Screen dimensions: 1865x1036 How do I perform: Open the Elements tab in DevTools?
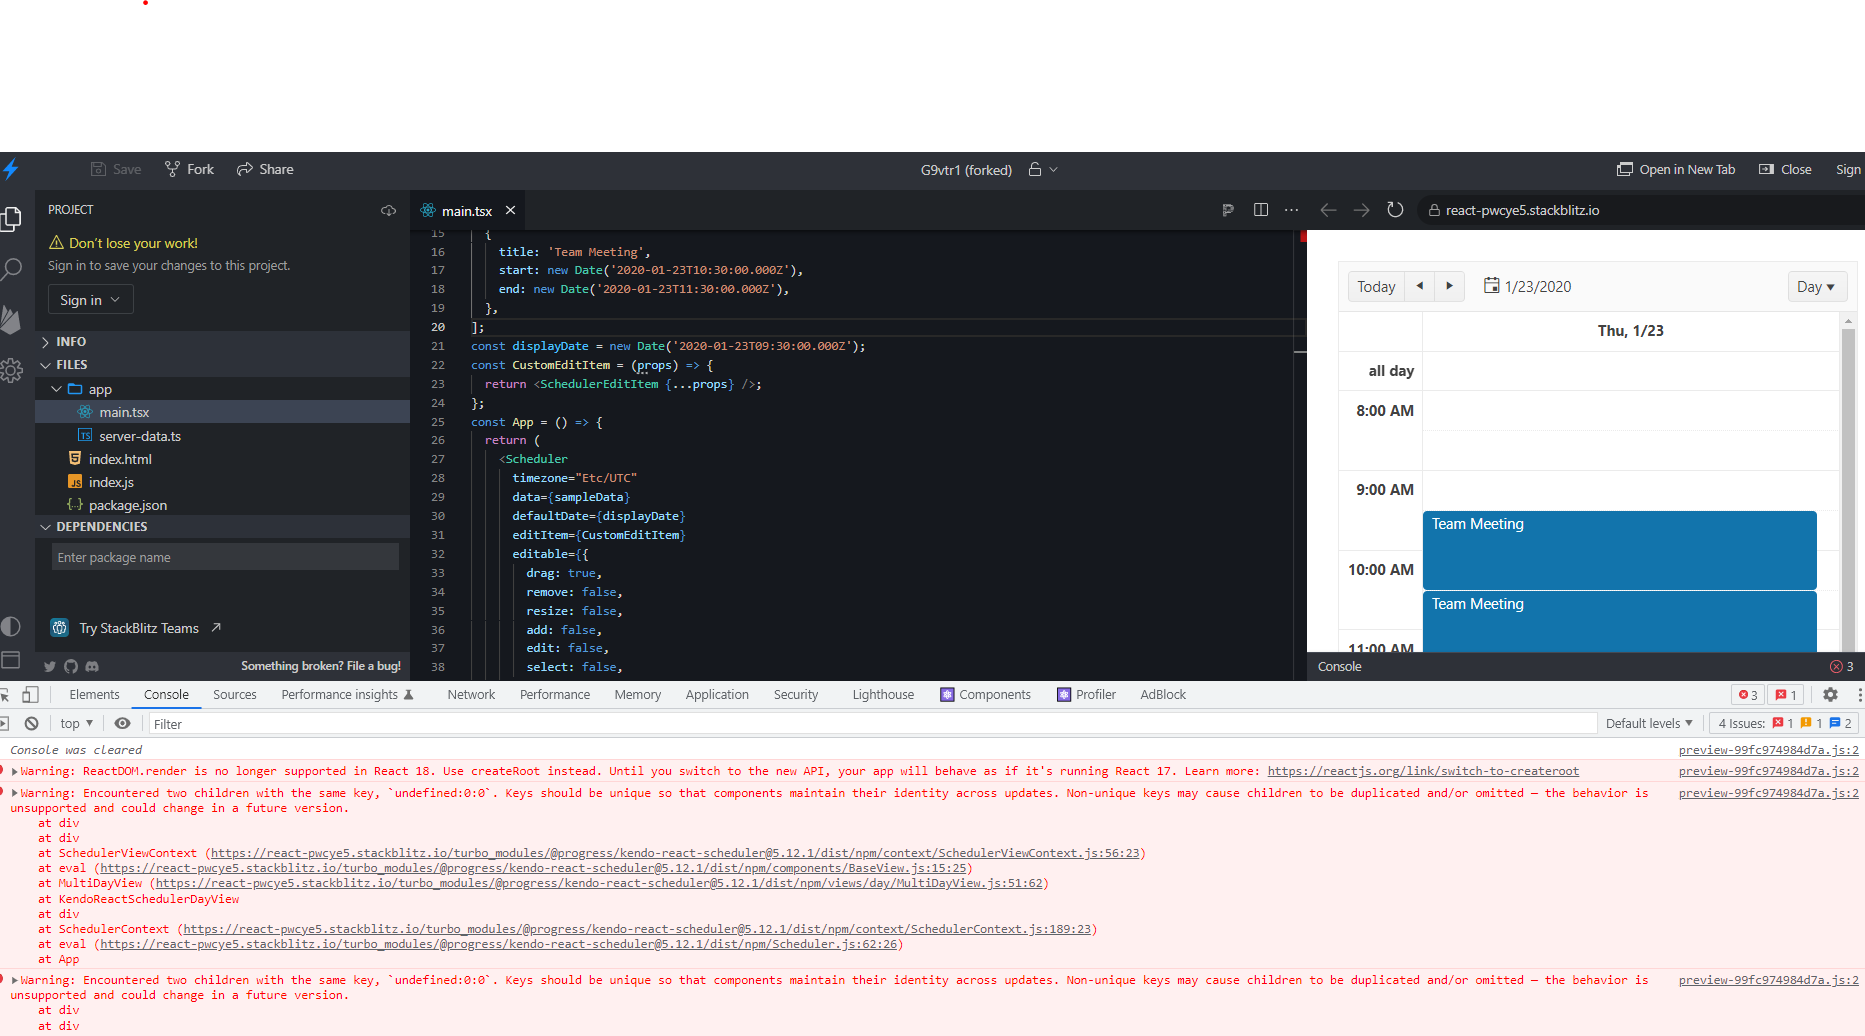94,694
